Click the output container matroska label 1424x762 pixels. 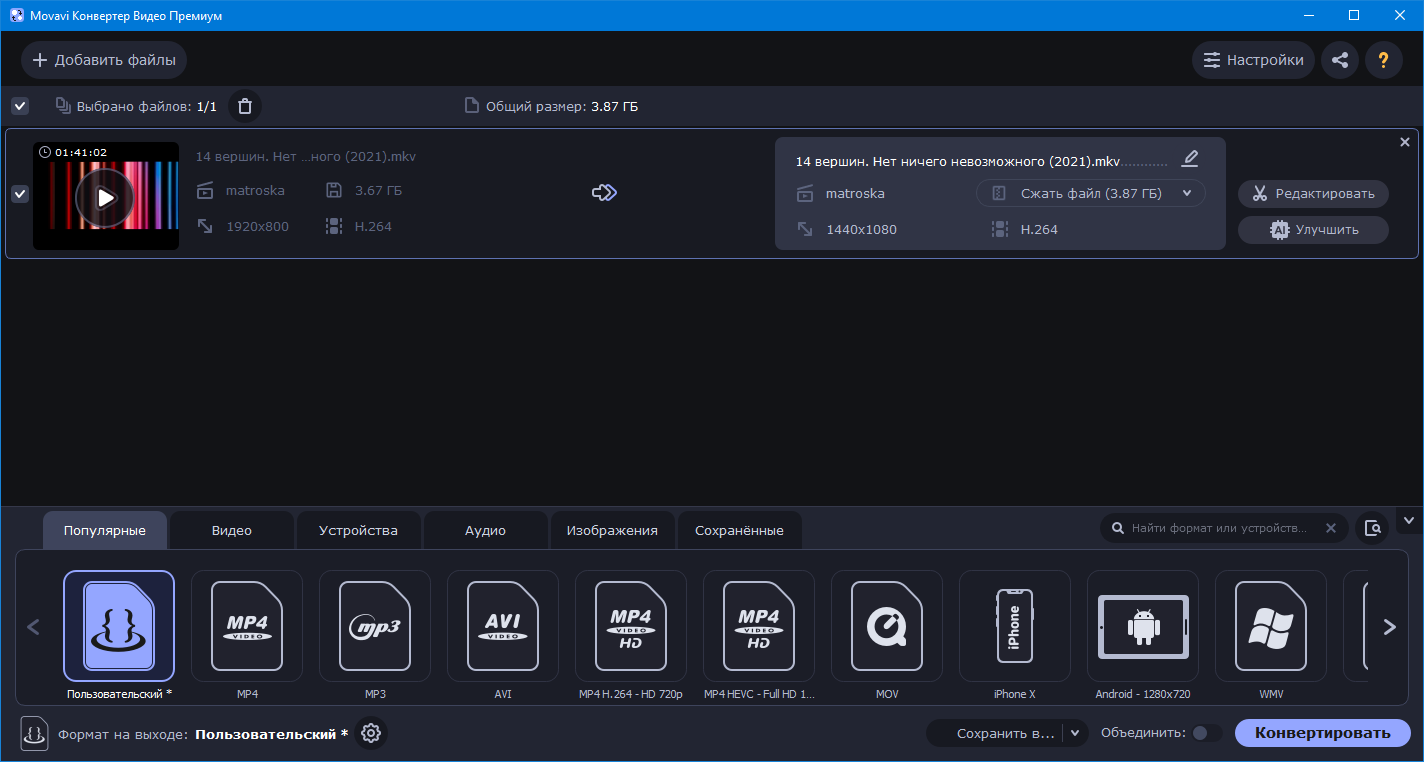(x=855, y=193)
